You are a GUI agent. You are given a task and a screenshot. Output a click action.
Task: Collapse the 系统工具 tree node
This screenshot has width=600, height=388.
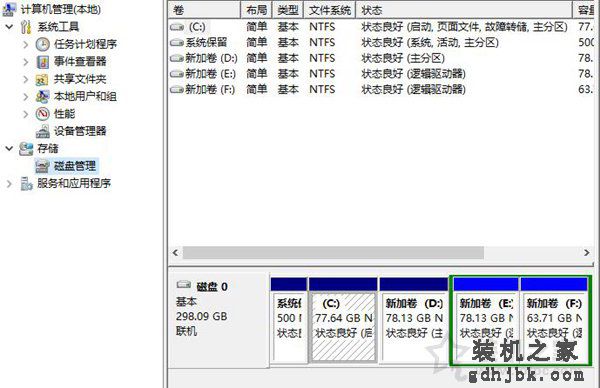coord(10,27)
